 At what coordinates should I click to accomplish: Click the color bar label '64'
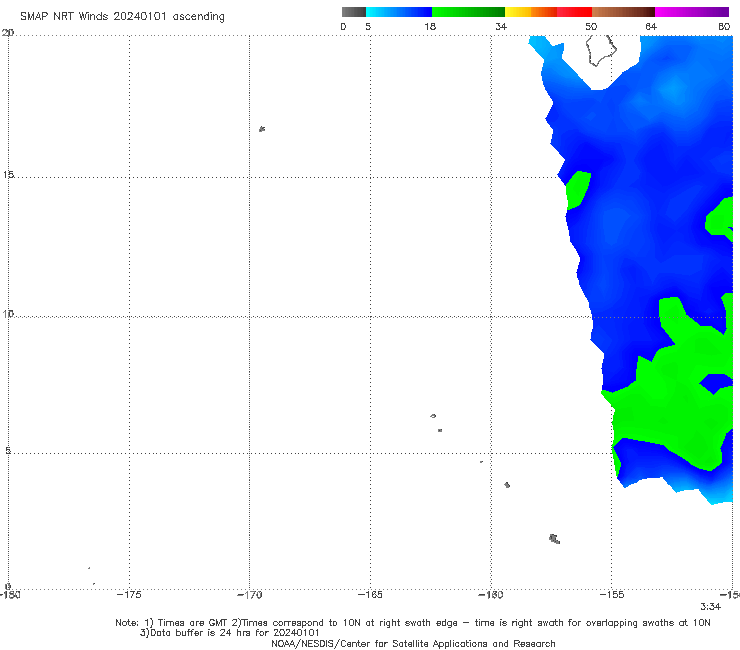tap(651, 27)
